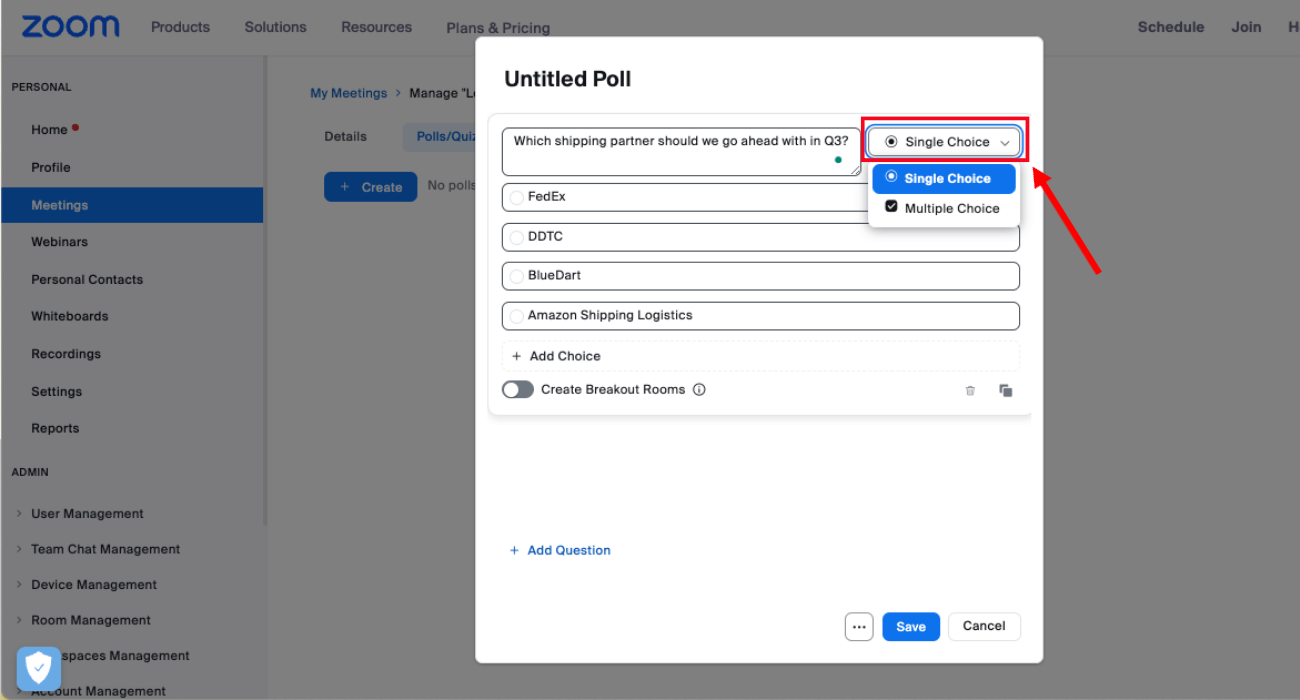Open Meetings in the sidebar
Viewport: 1300px width, 700px height.
click(x=132, y=205)
